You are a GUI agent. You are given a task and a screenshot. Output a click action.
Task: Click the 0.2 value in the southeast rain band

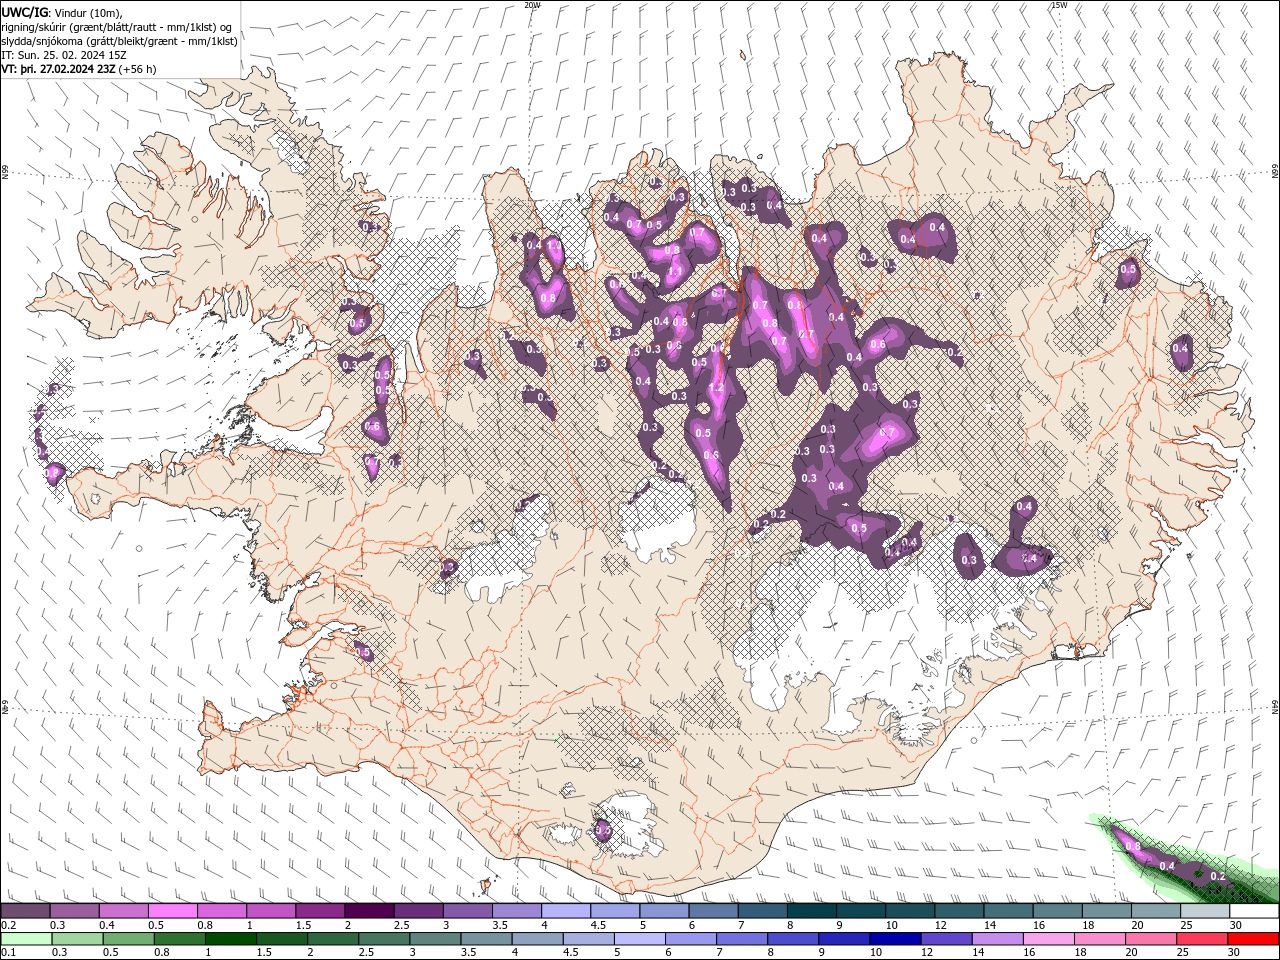coord(1217,876)
